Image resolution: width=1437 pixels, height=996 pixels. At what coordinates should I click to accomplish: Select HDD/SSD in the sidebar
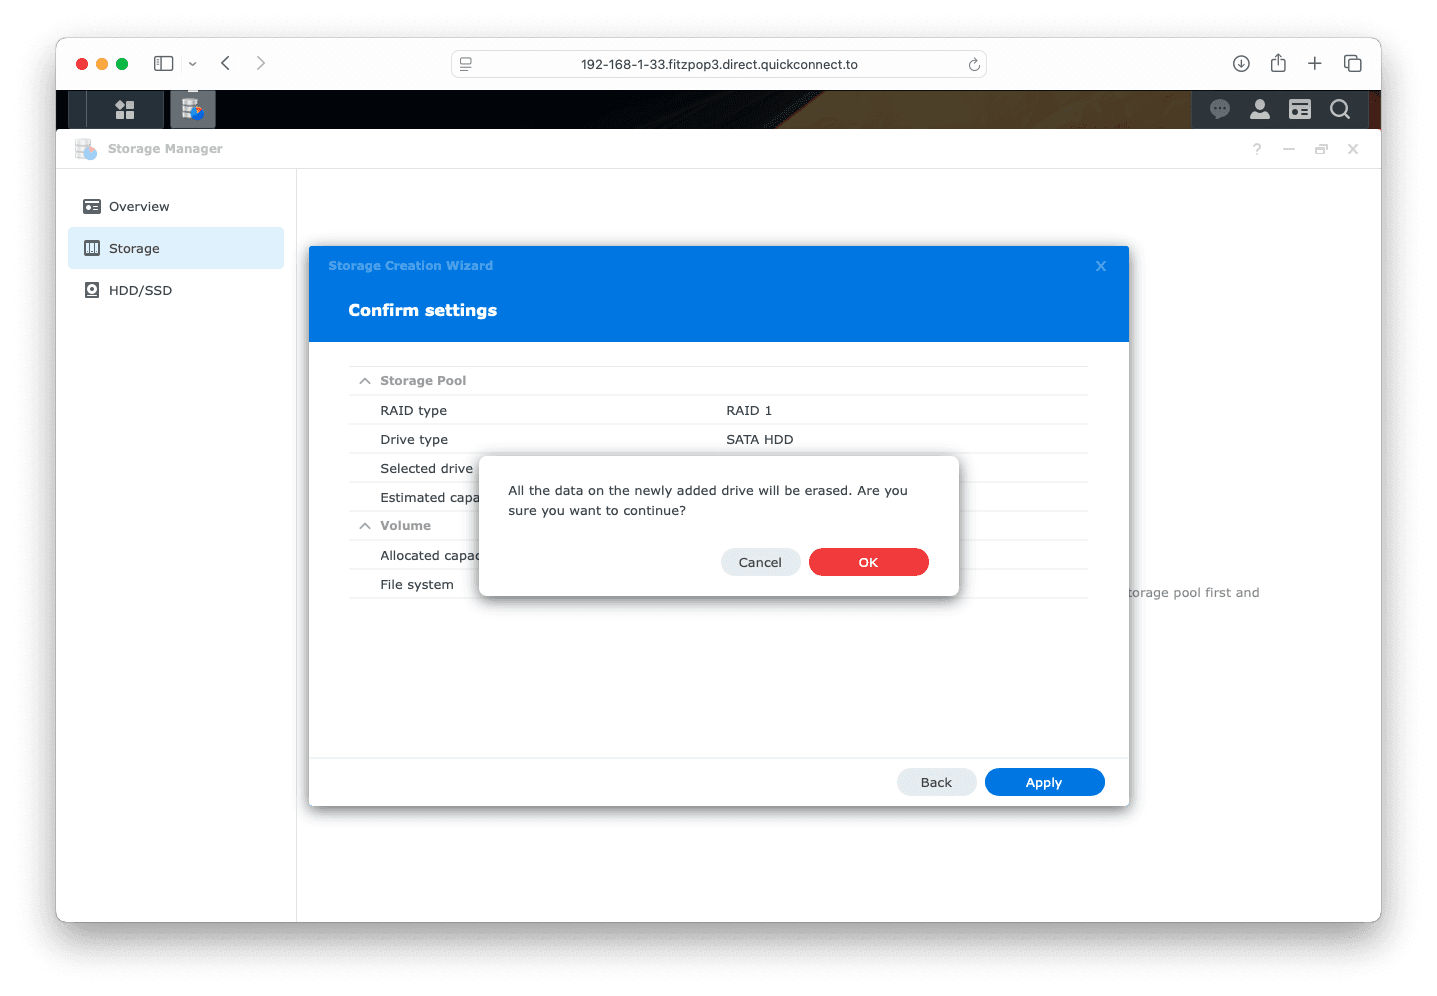(140, 291)
